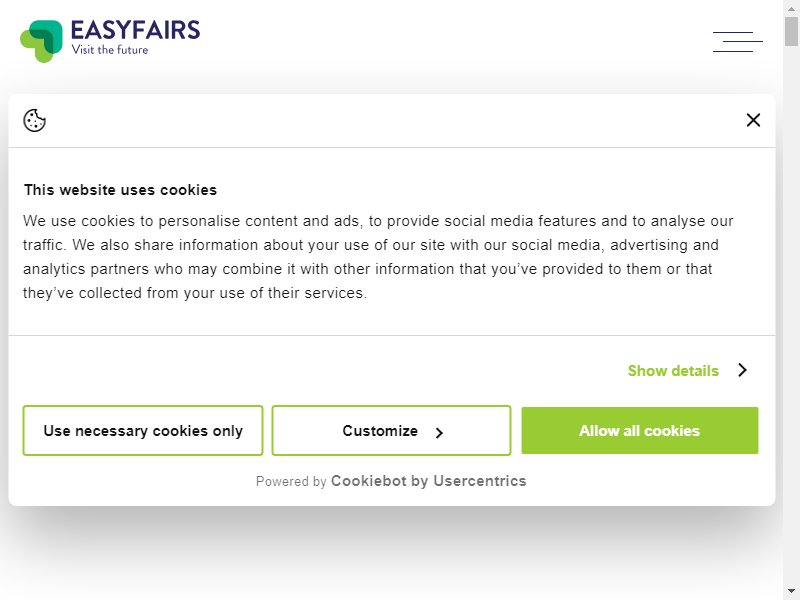
Task: Click the This website uses cookies heading
Action: pos(120,190)
